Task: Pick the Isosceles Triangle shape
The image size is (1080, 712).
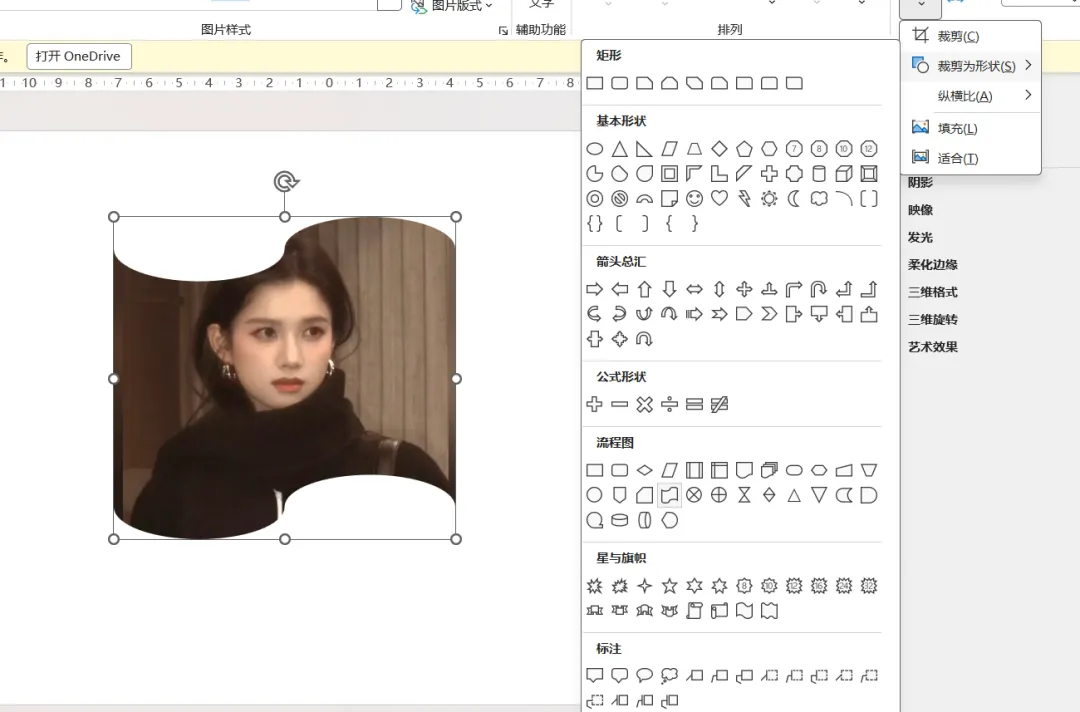Action: 620,149
